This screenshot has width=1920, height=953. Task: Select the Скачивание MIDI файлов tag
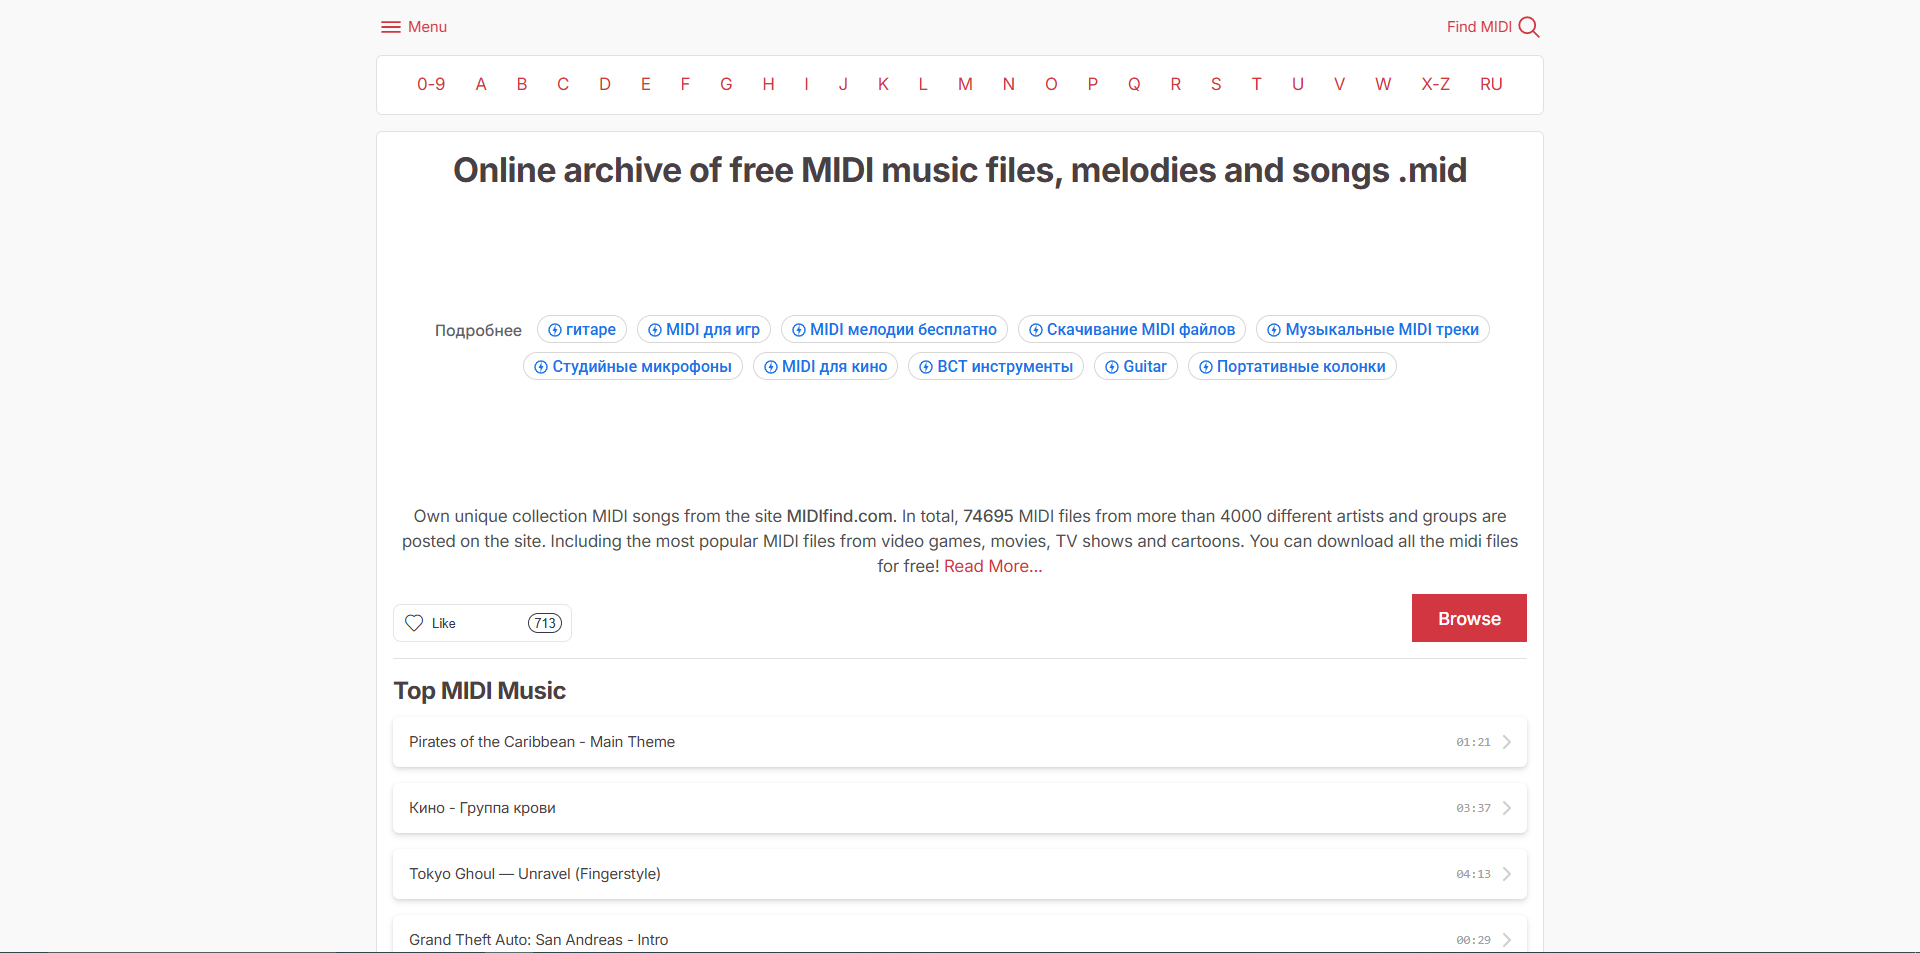[x=1131, y=329]
